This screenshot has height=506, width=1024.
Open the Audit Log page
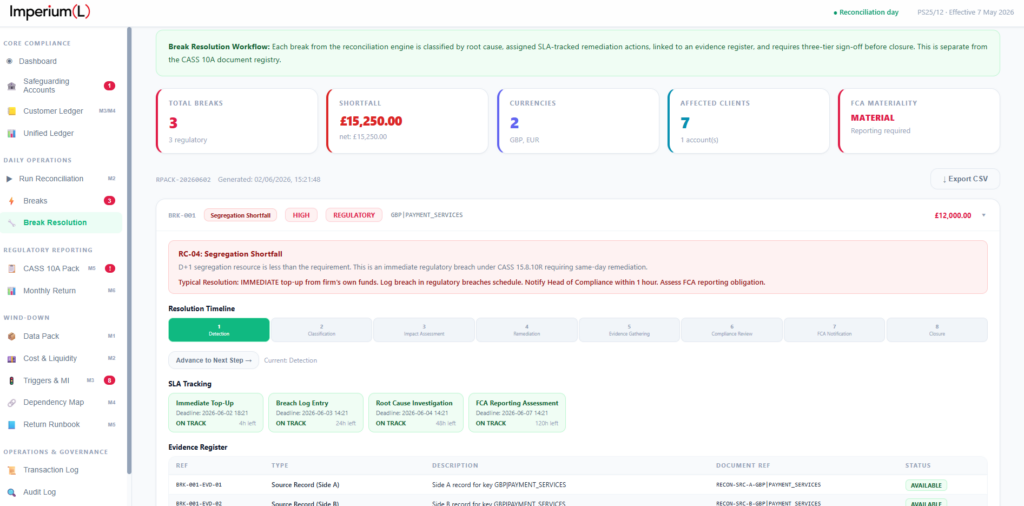tap(42, 492)
